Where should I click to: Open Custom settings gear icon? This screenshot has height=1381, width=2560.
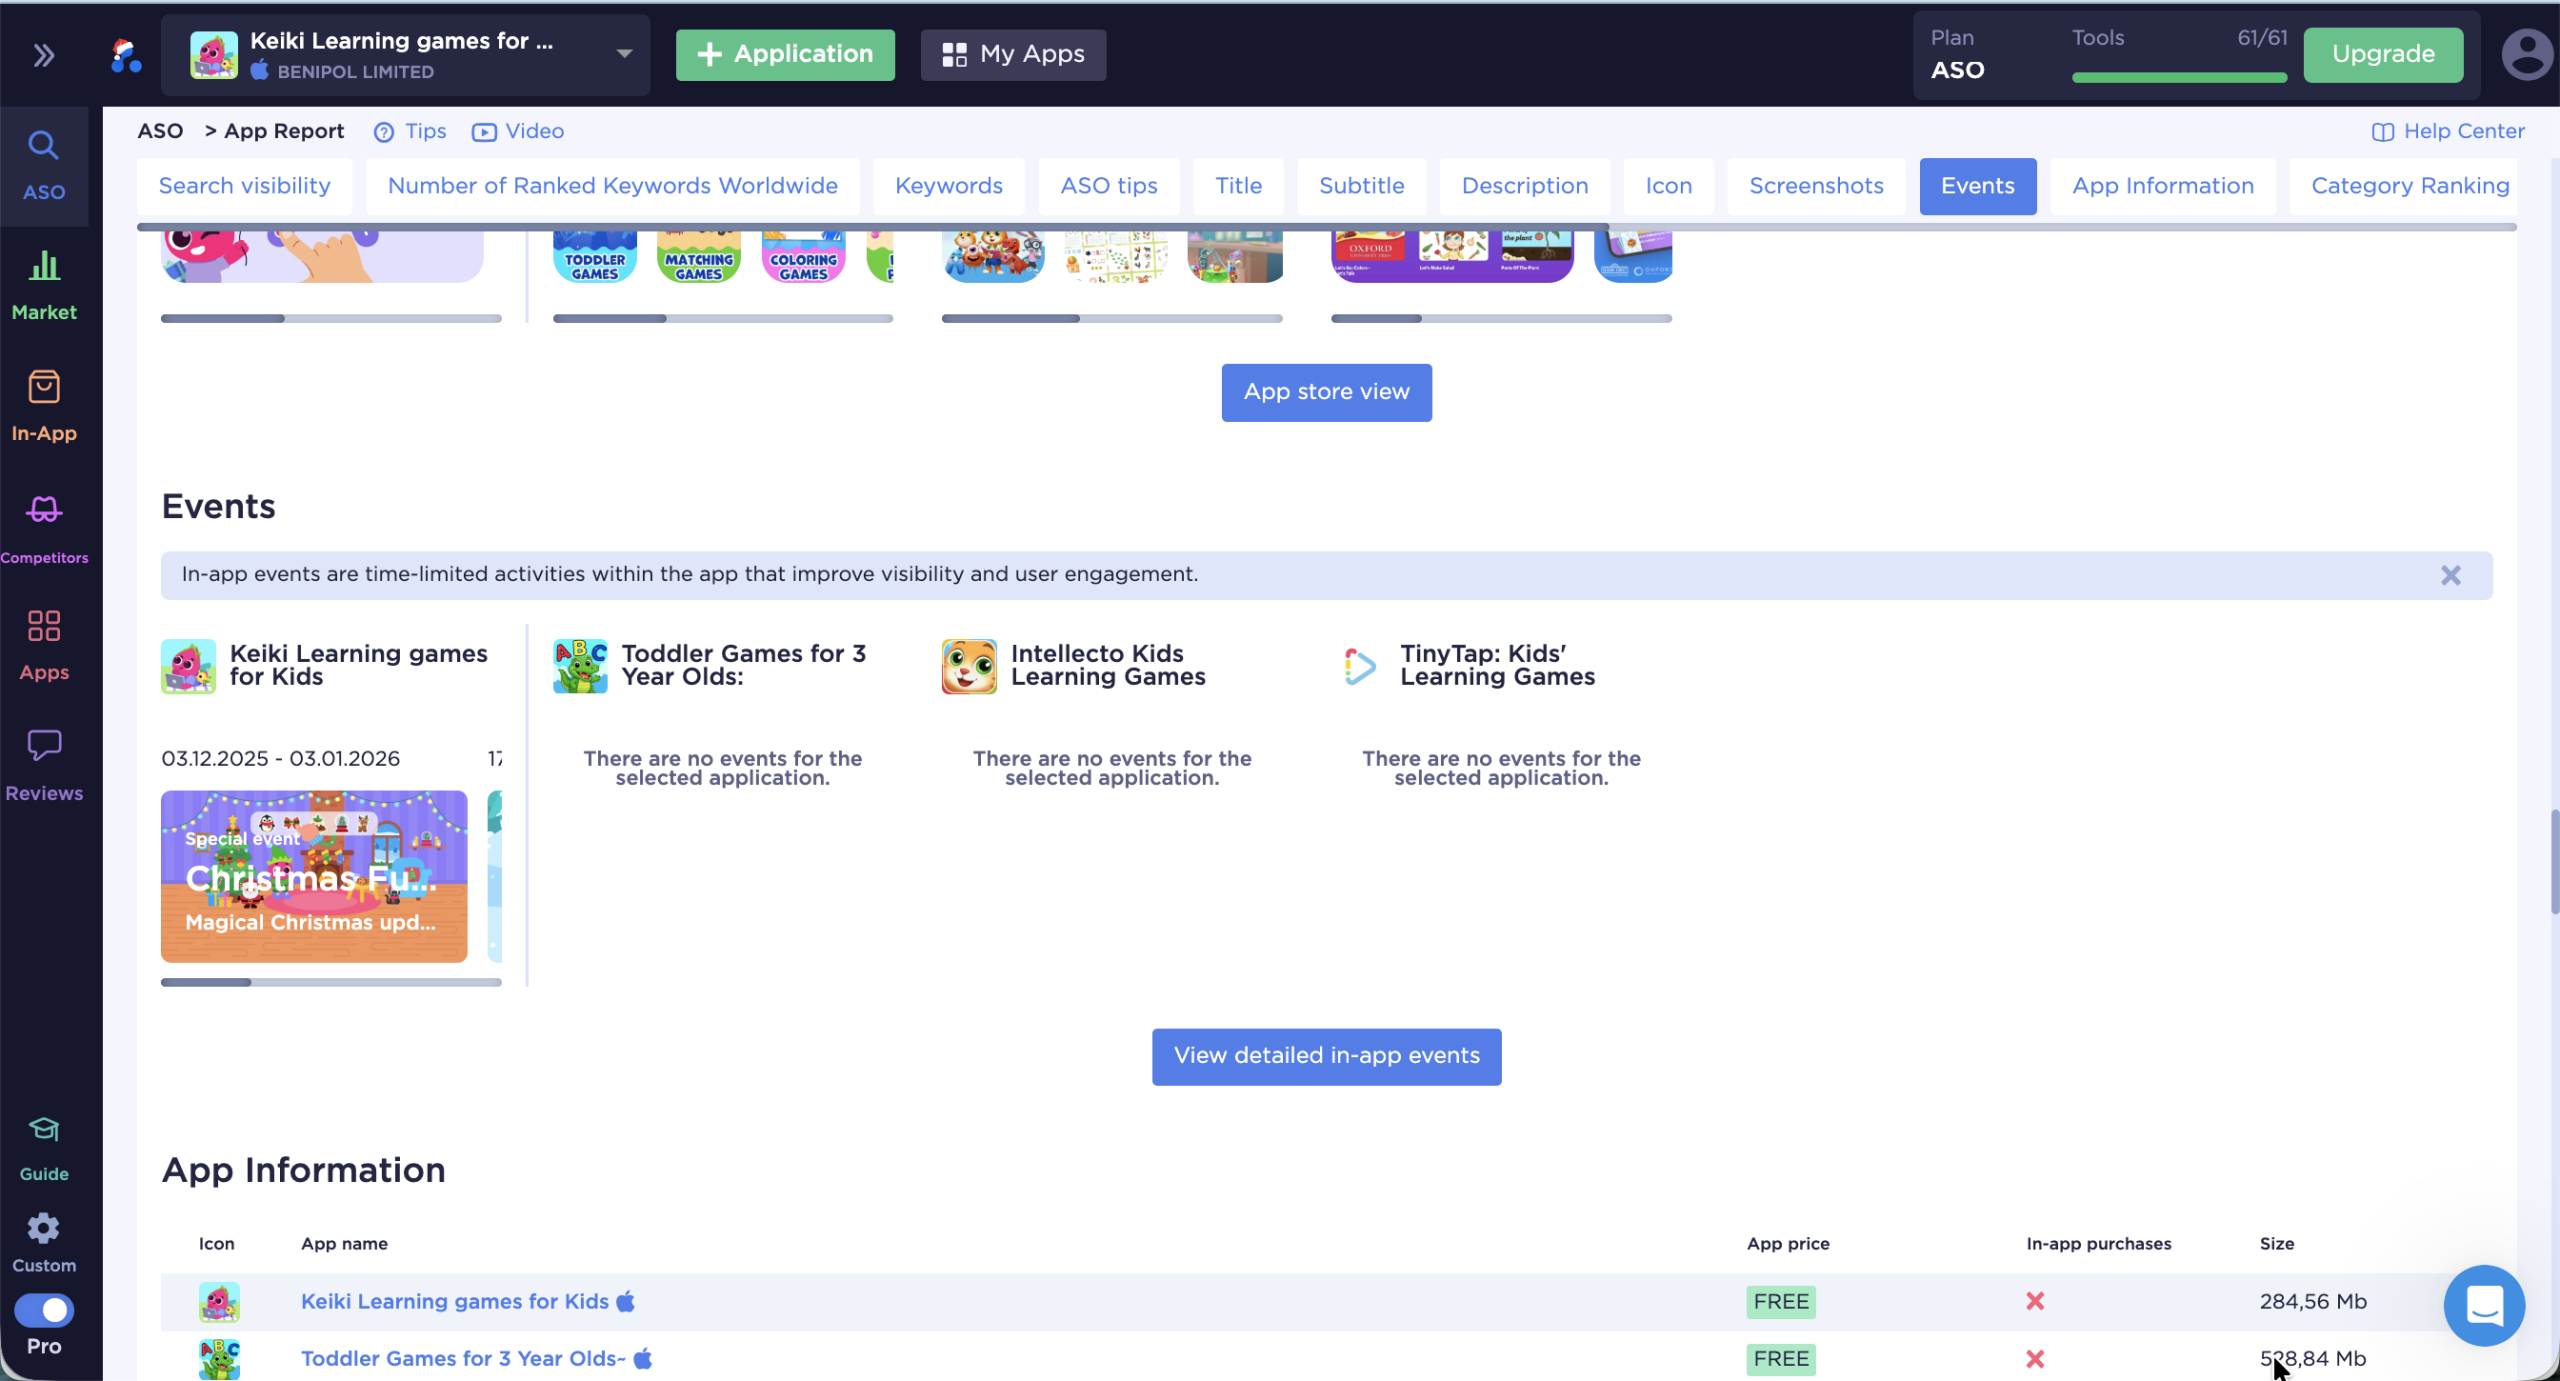tap(44, 1228)
